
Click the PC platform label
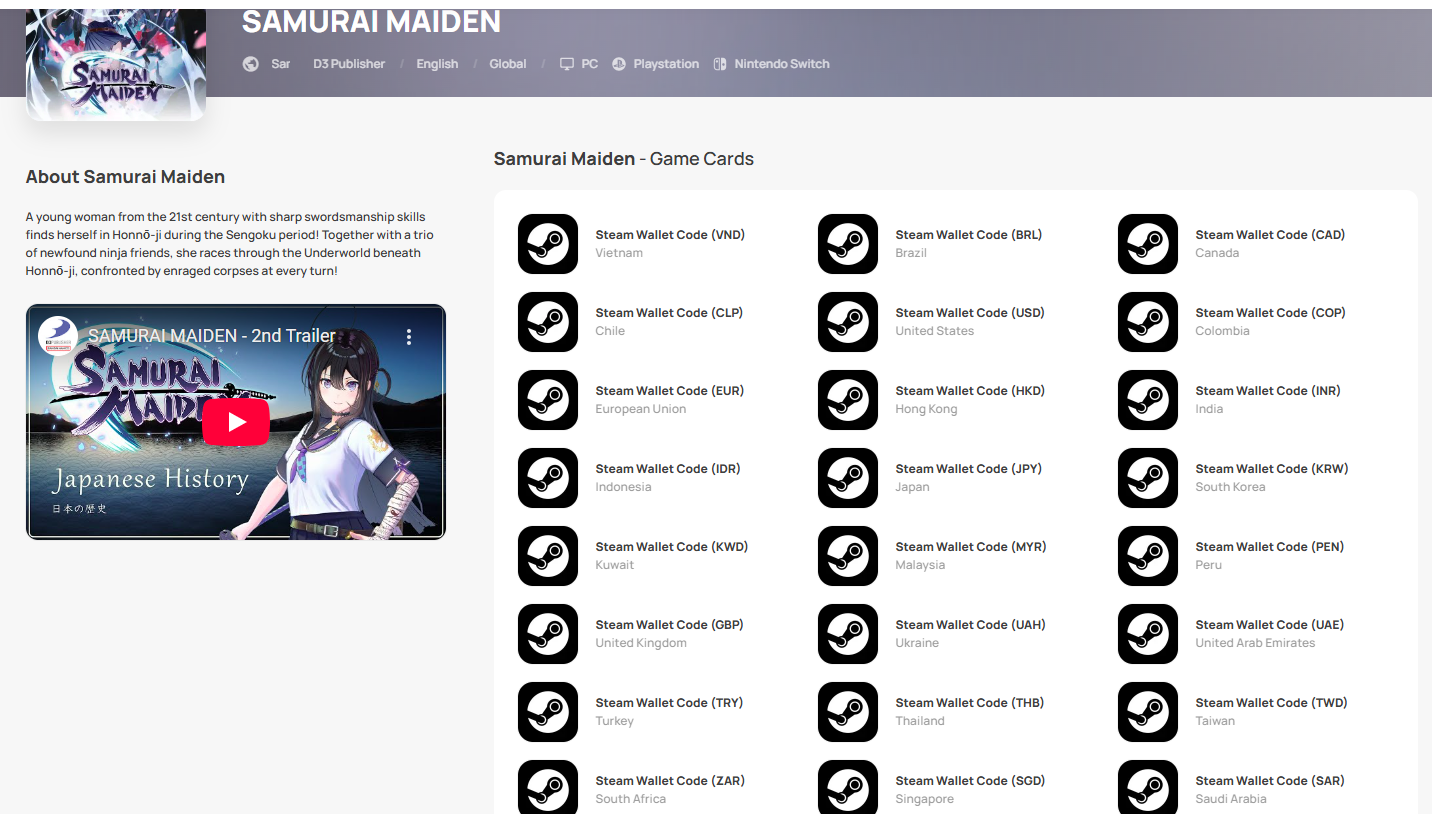(590, 64)
